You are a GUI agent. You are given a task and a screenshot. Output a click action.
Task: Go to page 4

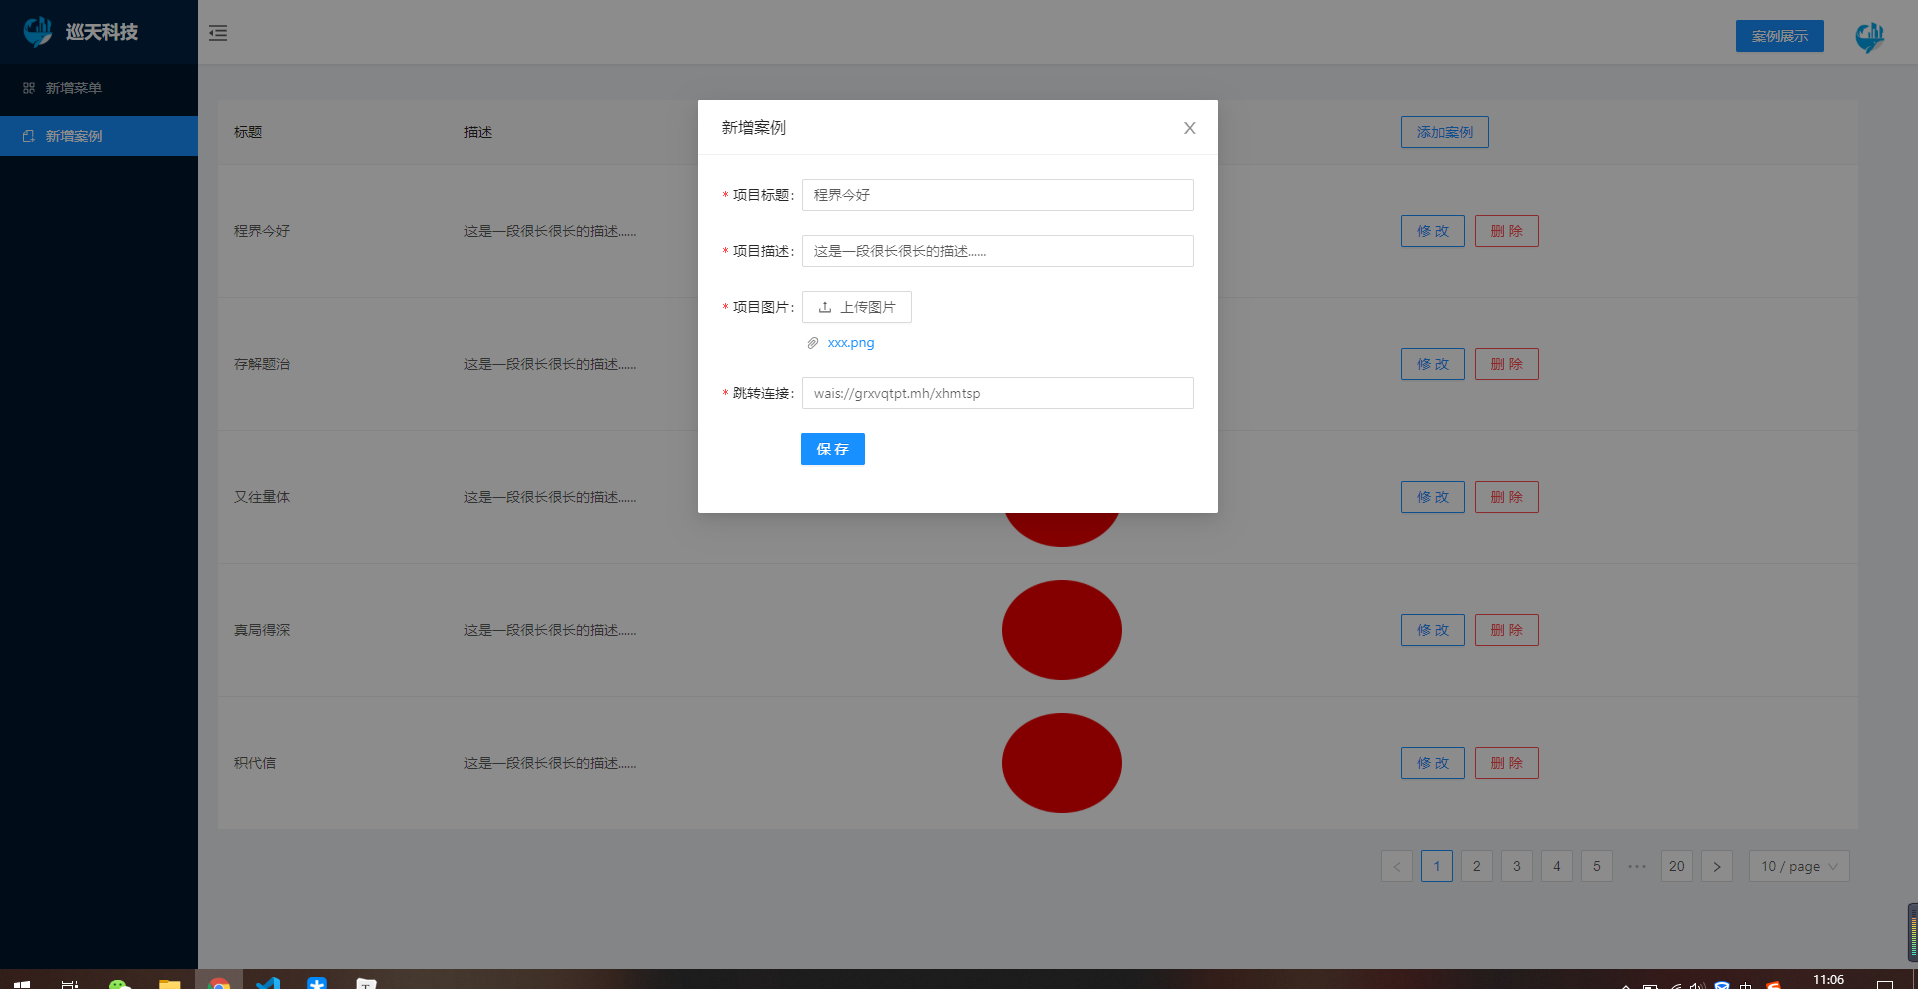pos(1557,866)
